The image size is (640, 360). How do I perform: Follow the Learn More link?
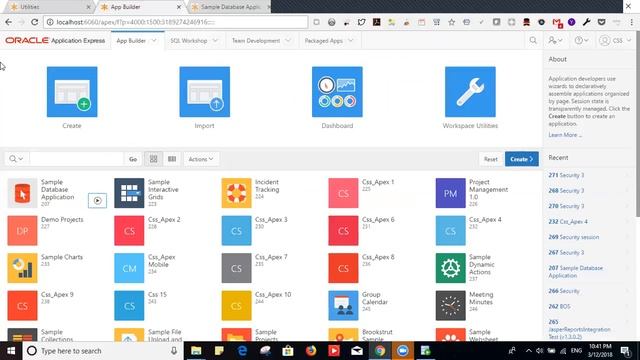click(x=565, y=135)
